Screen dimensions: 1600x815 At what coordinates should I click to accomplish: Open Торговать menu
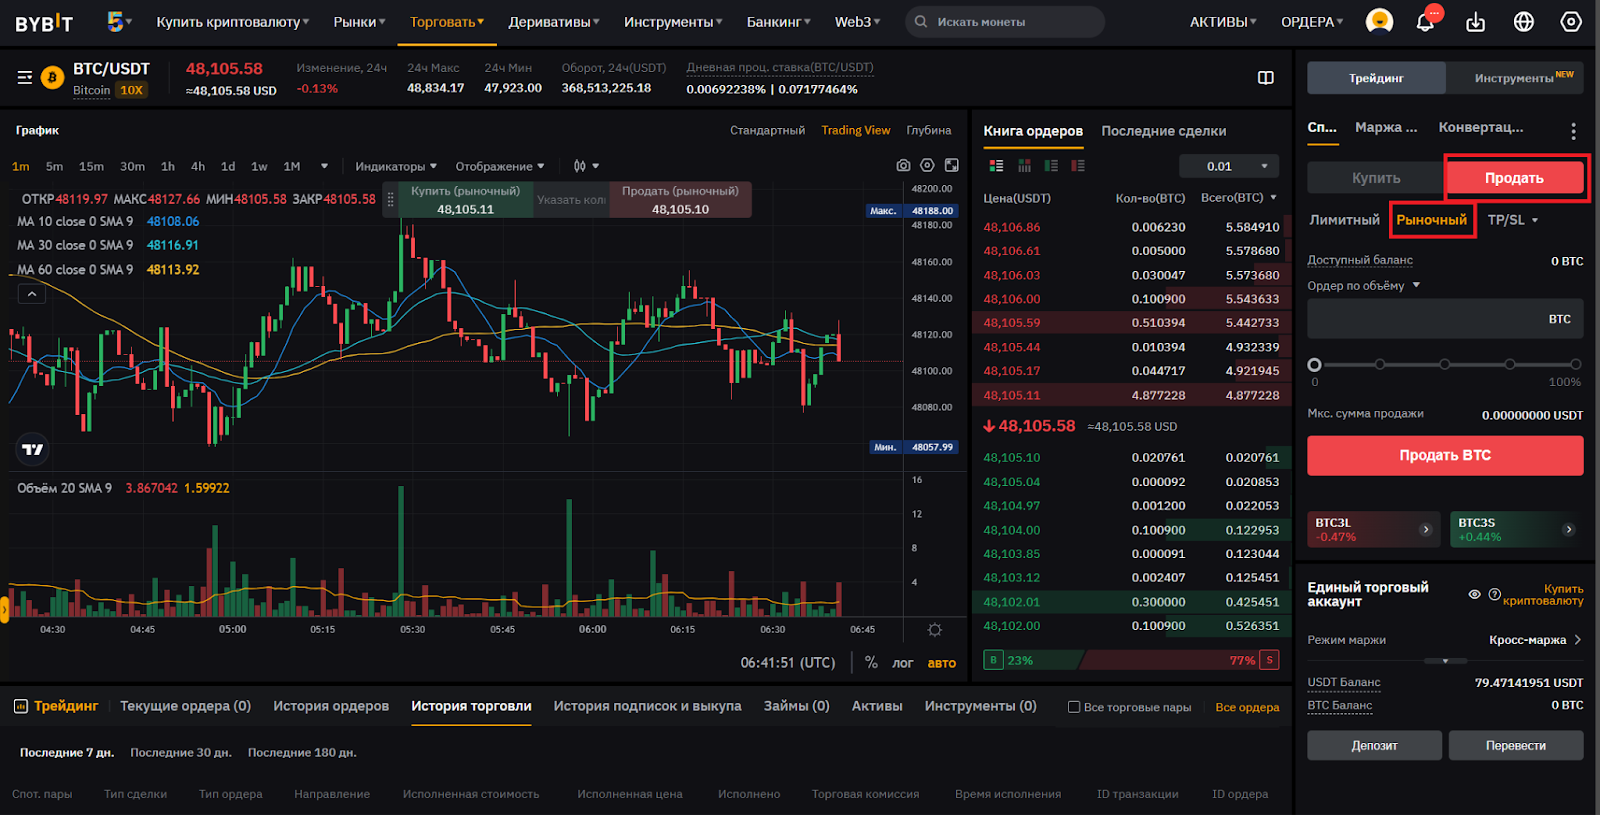(446, 22)
